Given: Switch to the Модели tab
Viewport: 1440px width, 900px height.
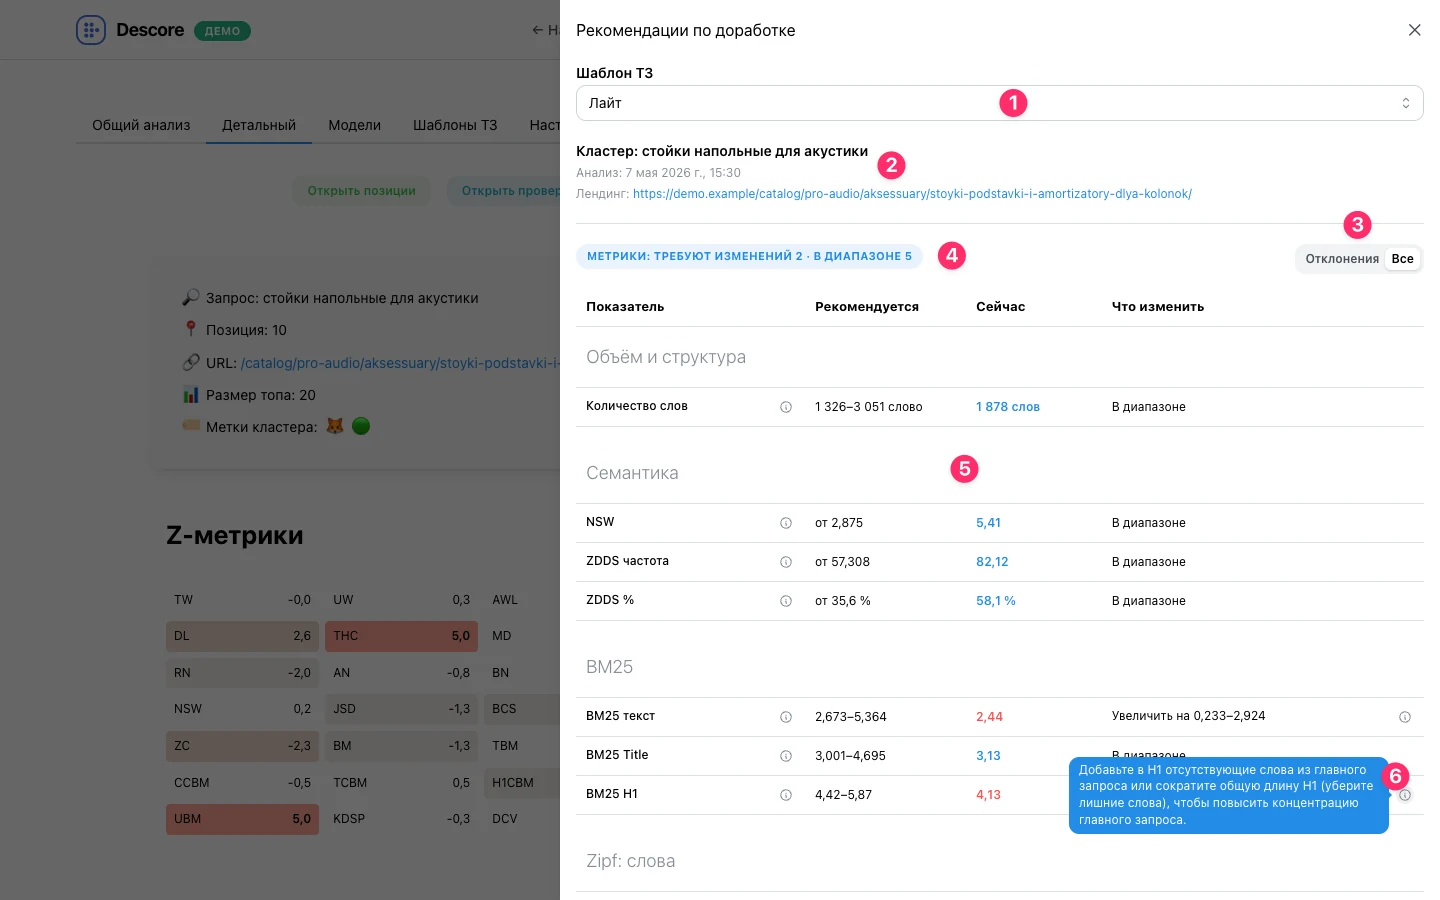Looking at the screenshot, I should 354,125.
